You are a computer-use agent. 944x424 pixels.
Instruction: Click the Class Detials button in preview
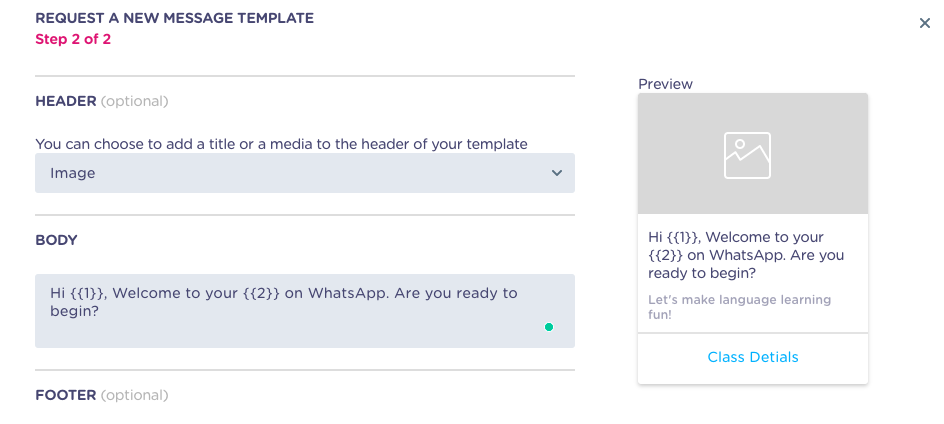pyautogui.click(x=753, y=357)
